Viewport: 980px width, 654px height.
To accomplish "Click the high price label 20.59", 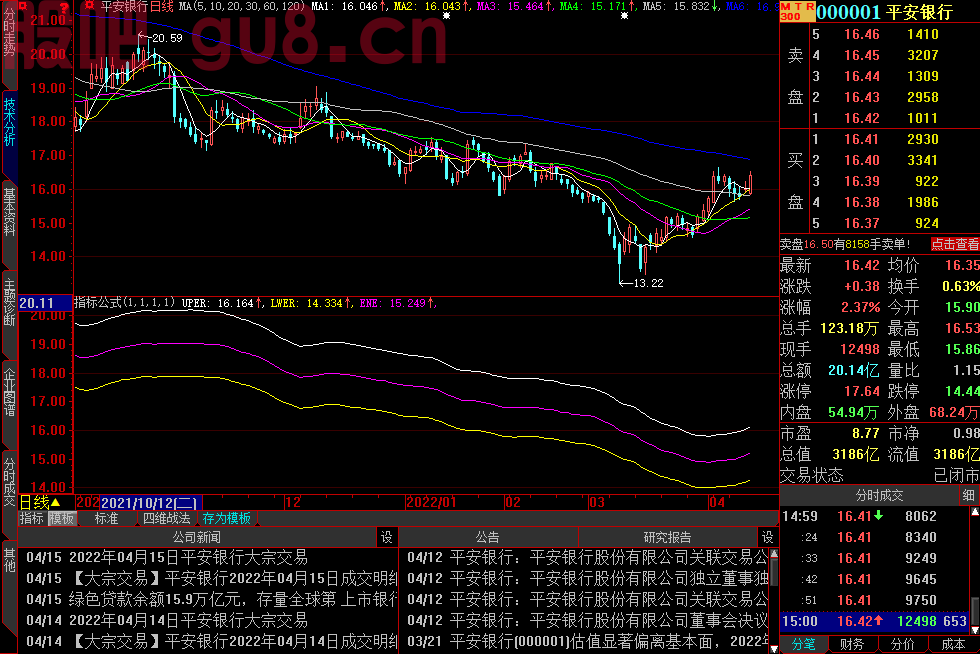I will point(167,38).
